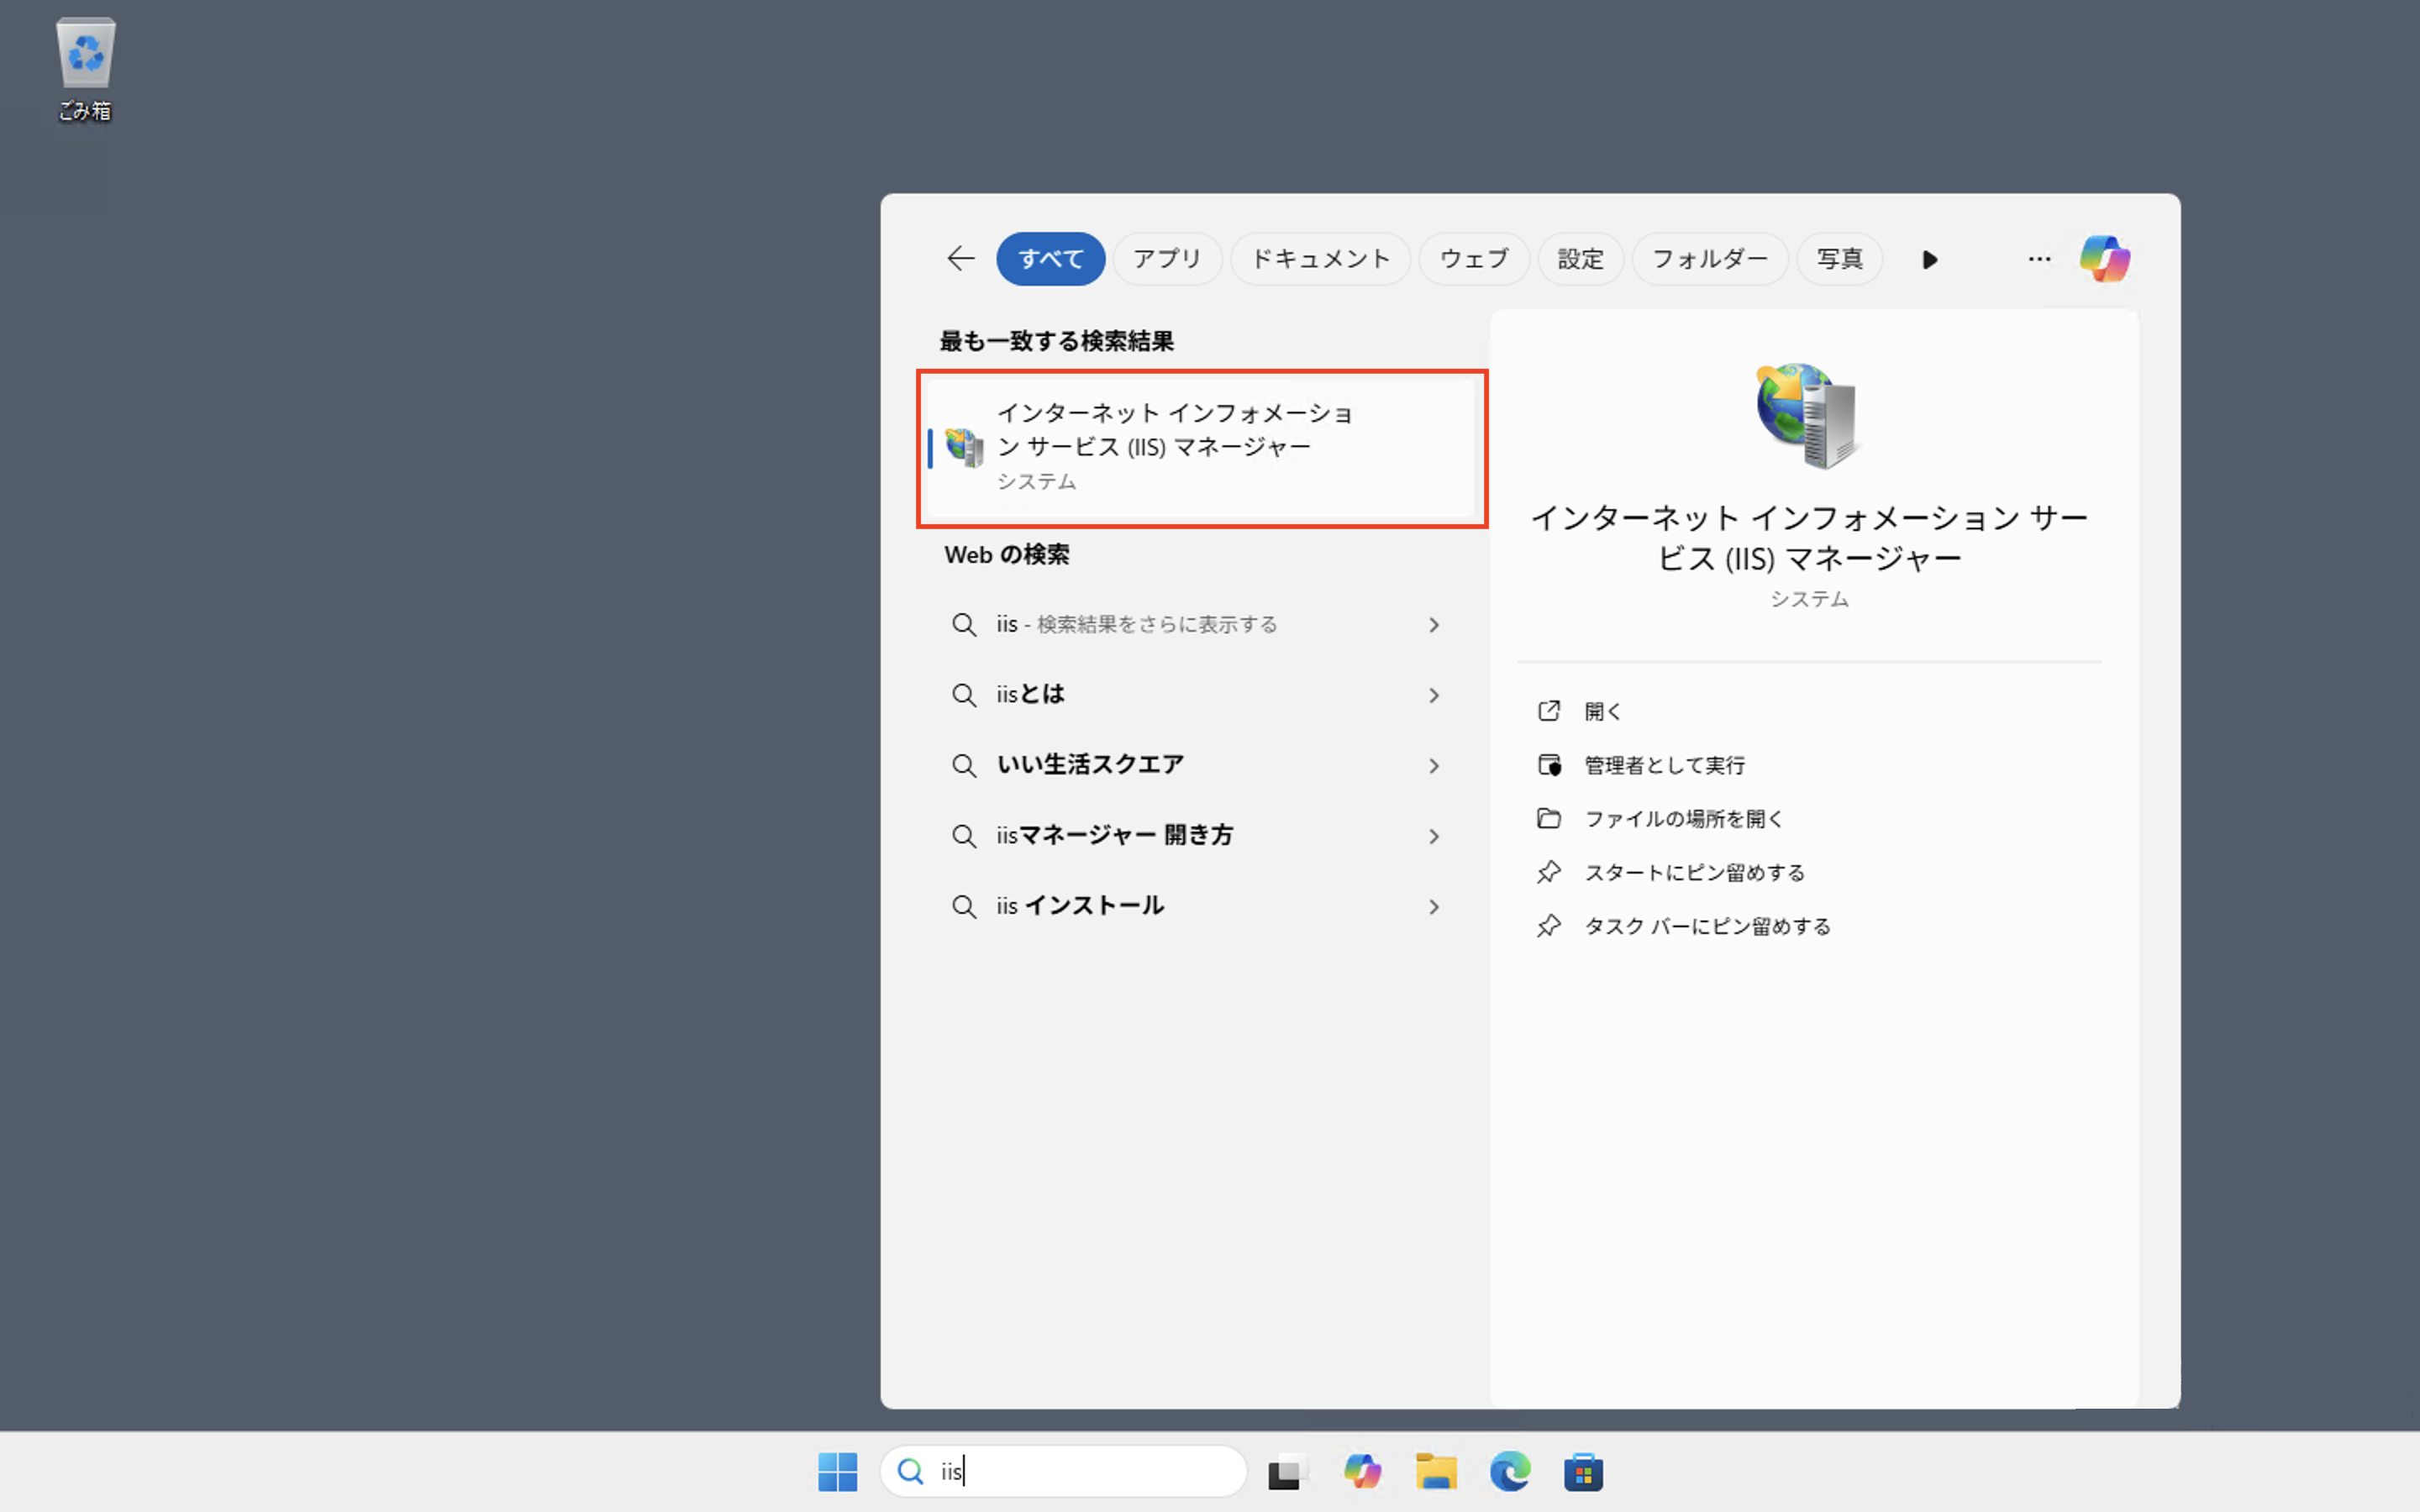Open Microsoft Store from the taskbar
The image size is (2420, 1512).
pos(1583,1472)
